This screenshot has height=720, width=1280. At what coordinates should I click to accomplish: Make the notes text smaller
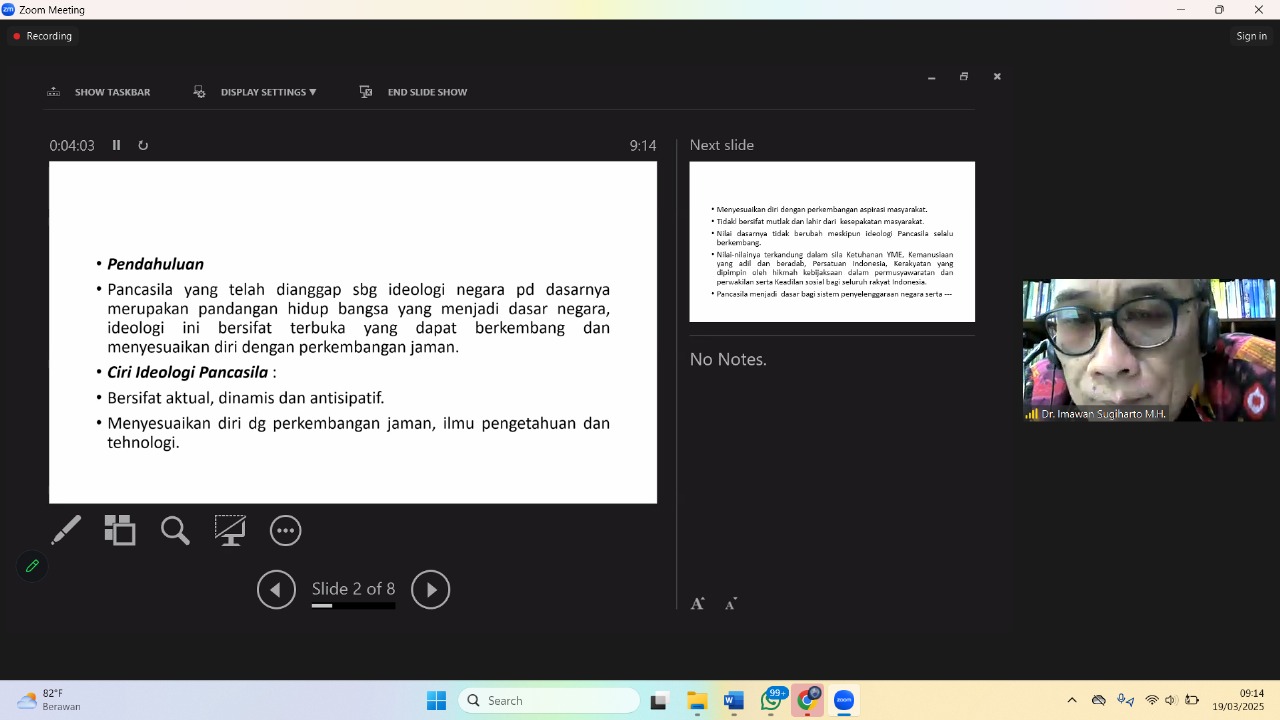click(x=731, y=603)
